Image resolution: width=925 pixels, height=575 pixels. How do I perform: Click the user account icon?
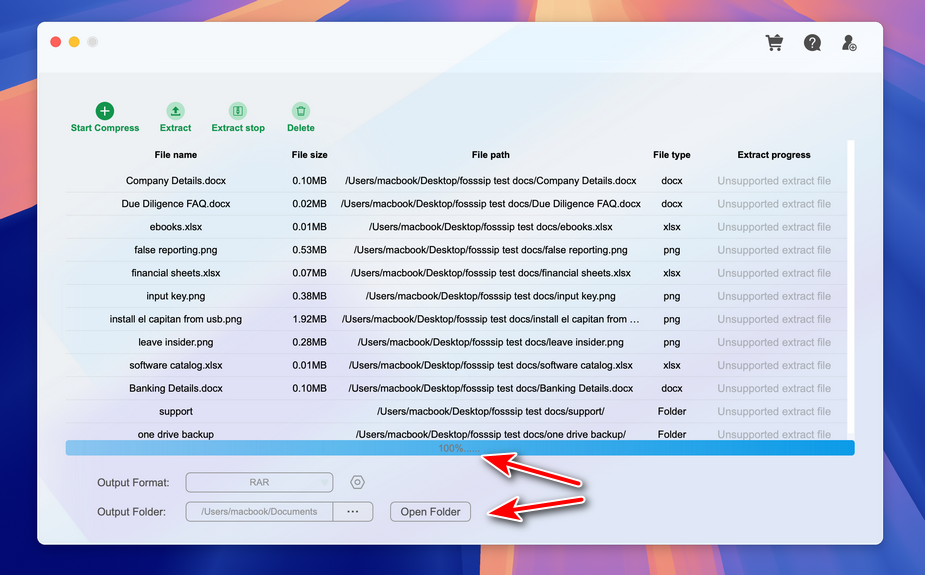[849, 43]
